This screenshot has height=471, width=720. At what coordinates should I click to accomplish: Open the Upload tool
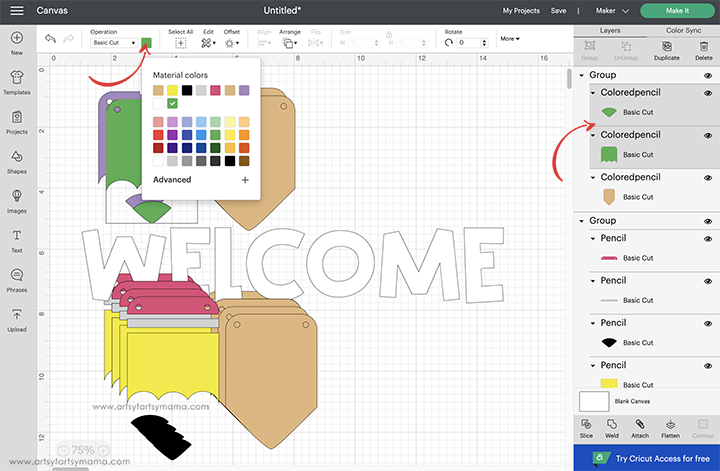click(x=17, y=320)
